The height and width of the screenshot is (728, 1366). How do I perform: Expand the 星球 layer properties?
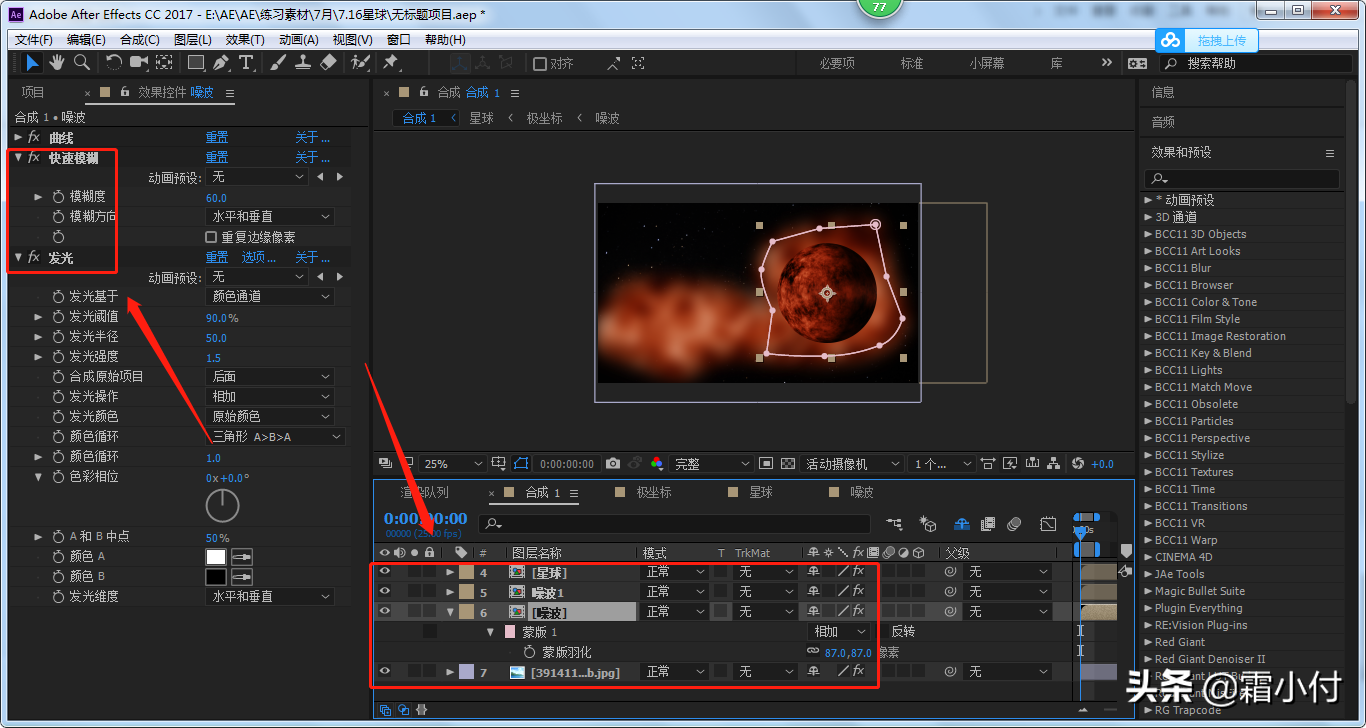pyautogui.click(x=450, y=572)
